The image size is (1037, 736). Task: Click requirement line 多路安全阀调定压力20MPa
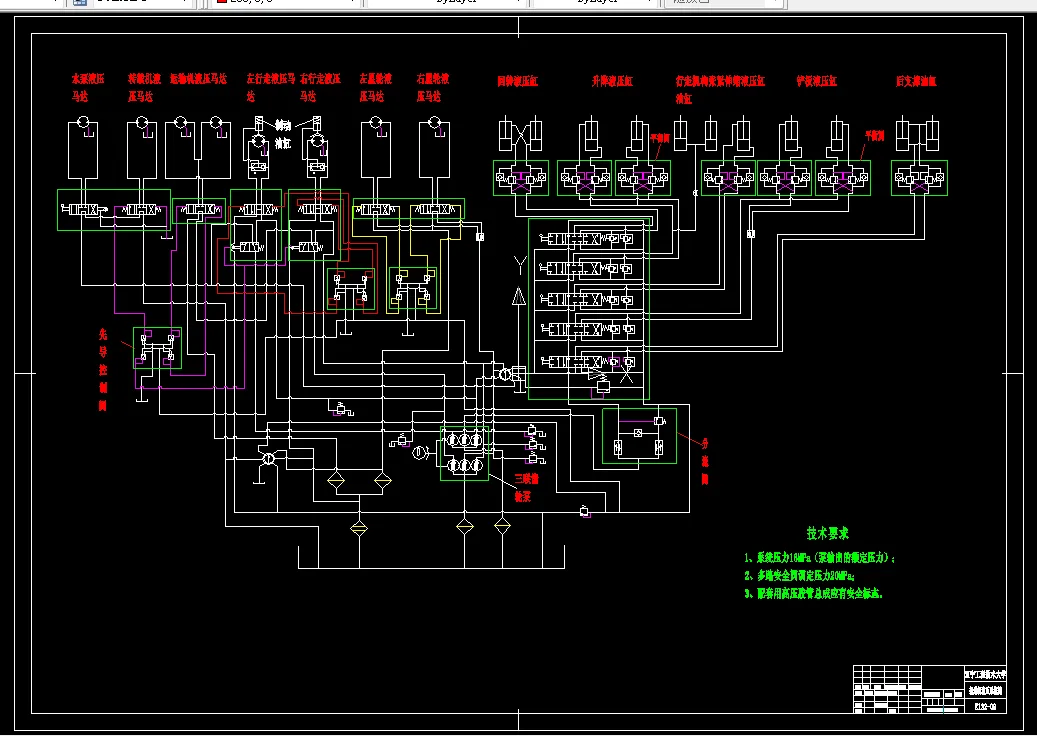point(799,575)
